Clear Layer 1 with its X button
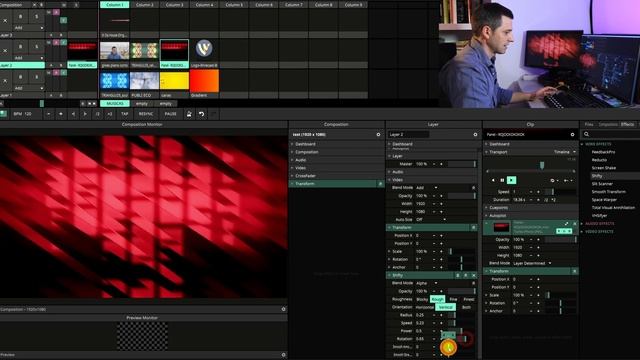This screenshot has width=640, height=360. 5,81
